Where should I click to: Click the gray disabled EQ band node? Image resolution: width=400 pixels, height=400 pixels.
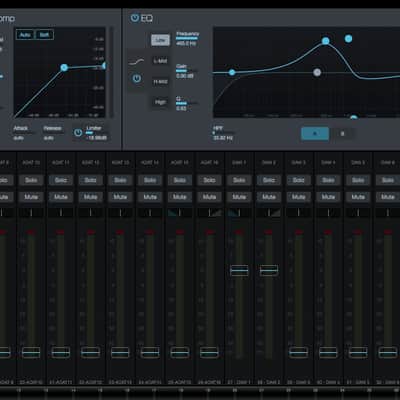coord(317,72)
